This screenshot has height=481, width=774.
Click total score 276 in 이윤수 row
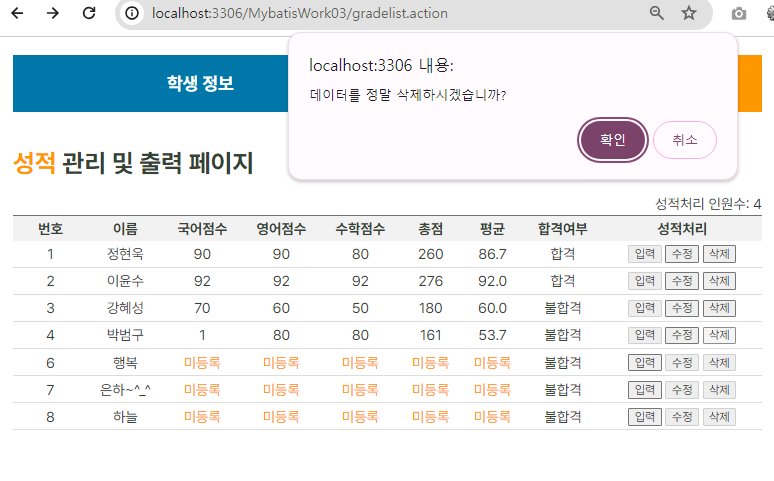click(430, 281)
